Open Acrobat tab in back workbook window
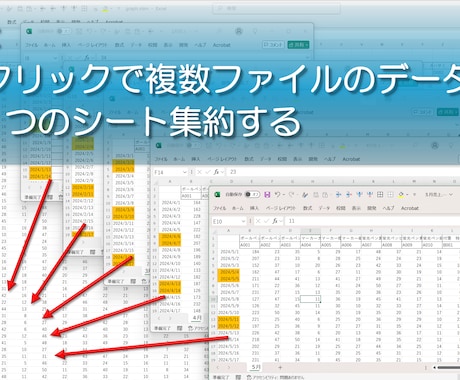This screenshot has height=380, width=460. click(x=221, y=45)
